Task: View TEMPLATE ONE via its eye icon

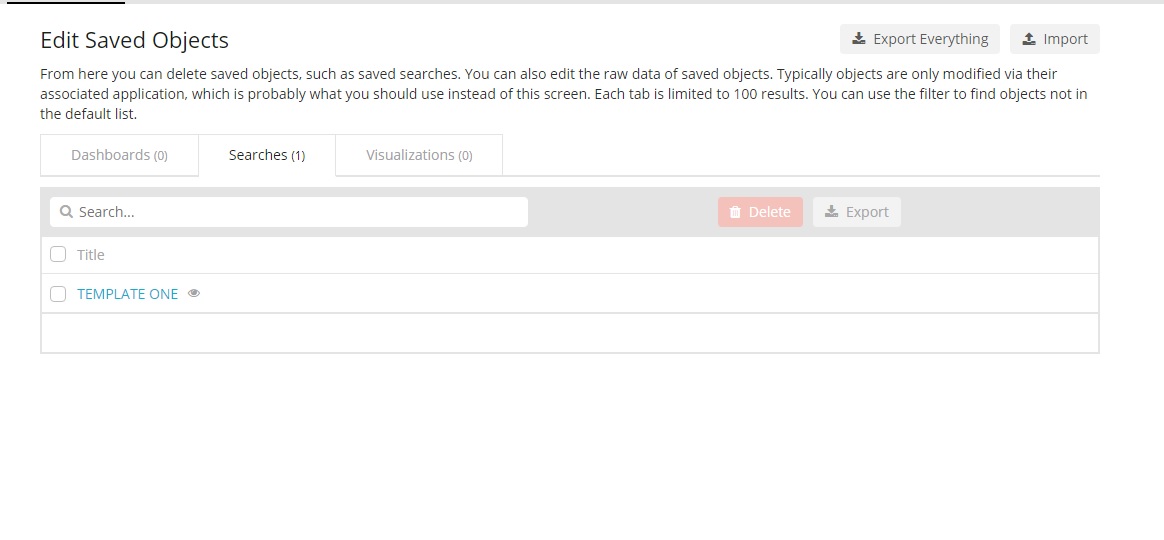Action: pos(194,293)
